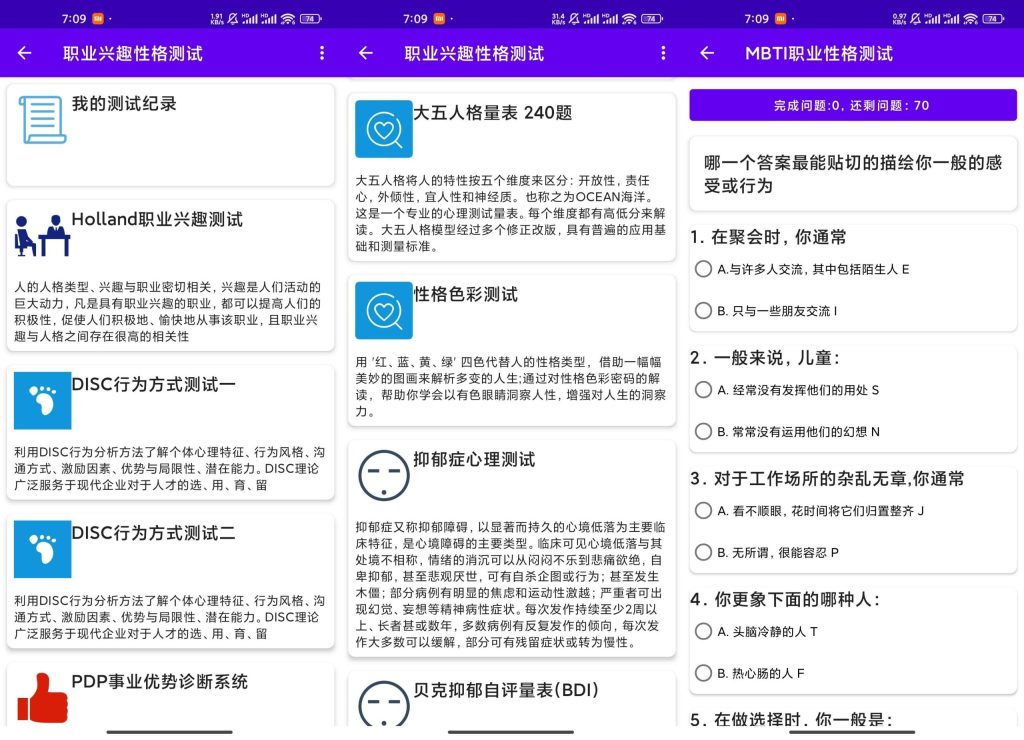Tap heart-magnifier icon of 性格色彩测试

[383, 310]
